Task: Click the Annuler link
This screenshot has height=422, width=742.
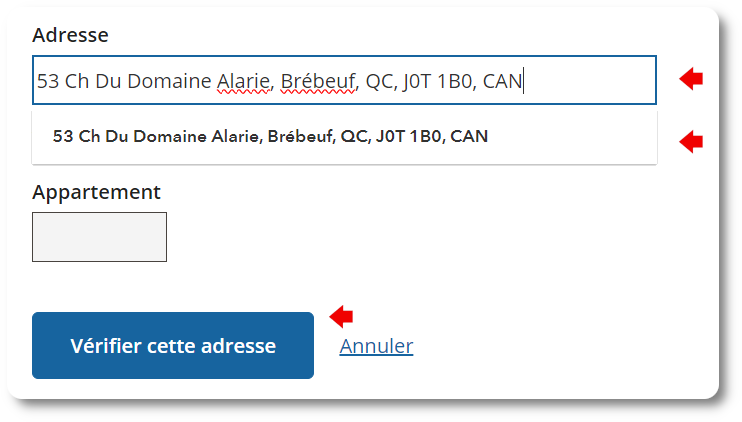Action: tap(376, 346)
